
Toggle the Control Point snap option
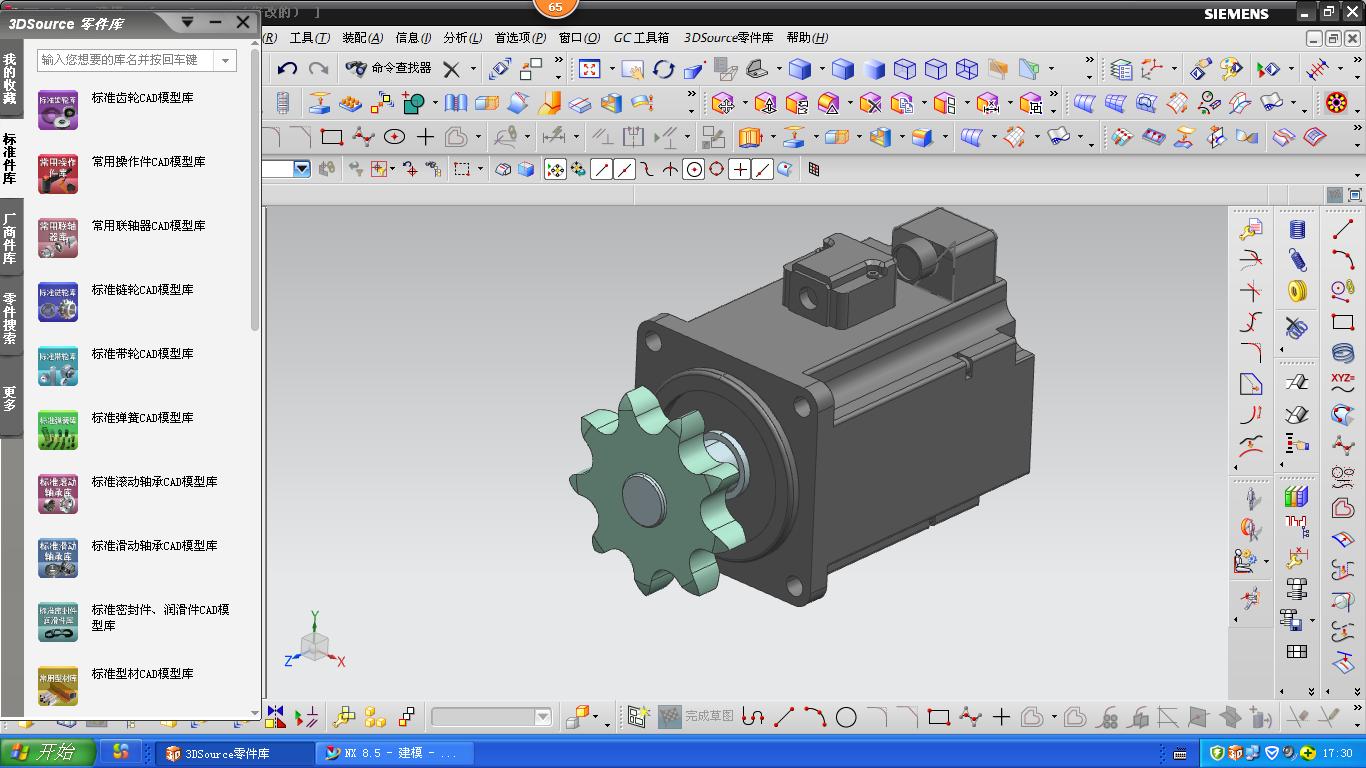pos(648,170)
